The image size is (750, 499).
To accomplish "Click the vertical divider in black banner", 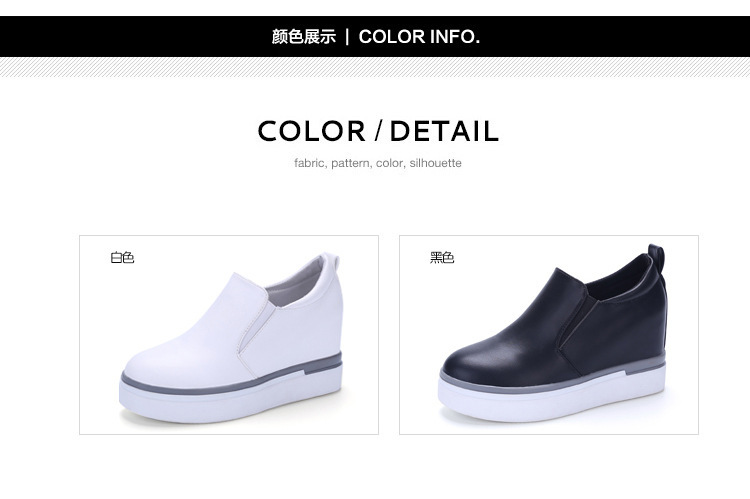I will click(x=348, y=37).
